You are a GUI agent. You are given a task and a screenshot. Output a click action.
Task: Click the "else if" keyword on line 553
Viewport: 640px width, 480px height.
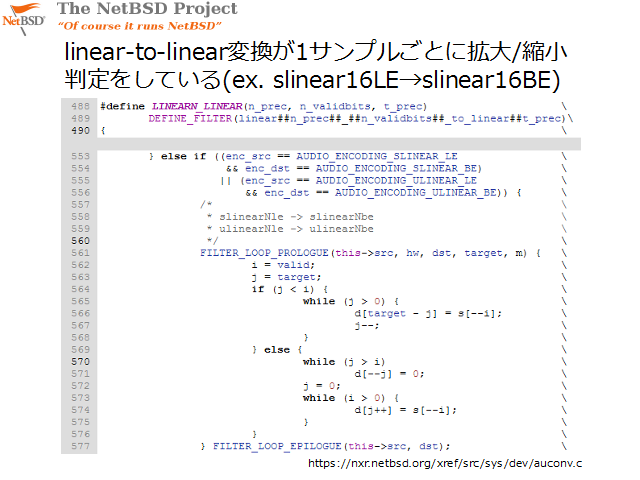[183, 156]
